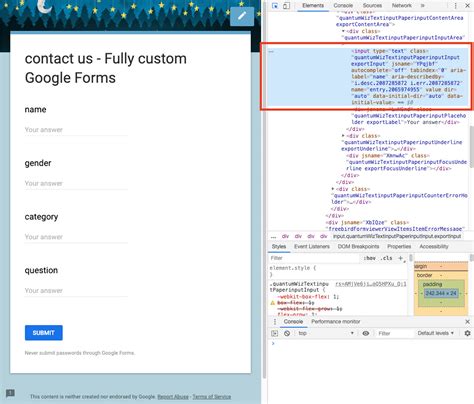Collapse the PaperinputInputArea div node
Screen dimensions: 474x404
343,31
